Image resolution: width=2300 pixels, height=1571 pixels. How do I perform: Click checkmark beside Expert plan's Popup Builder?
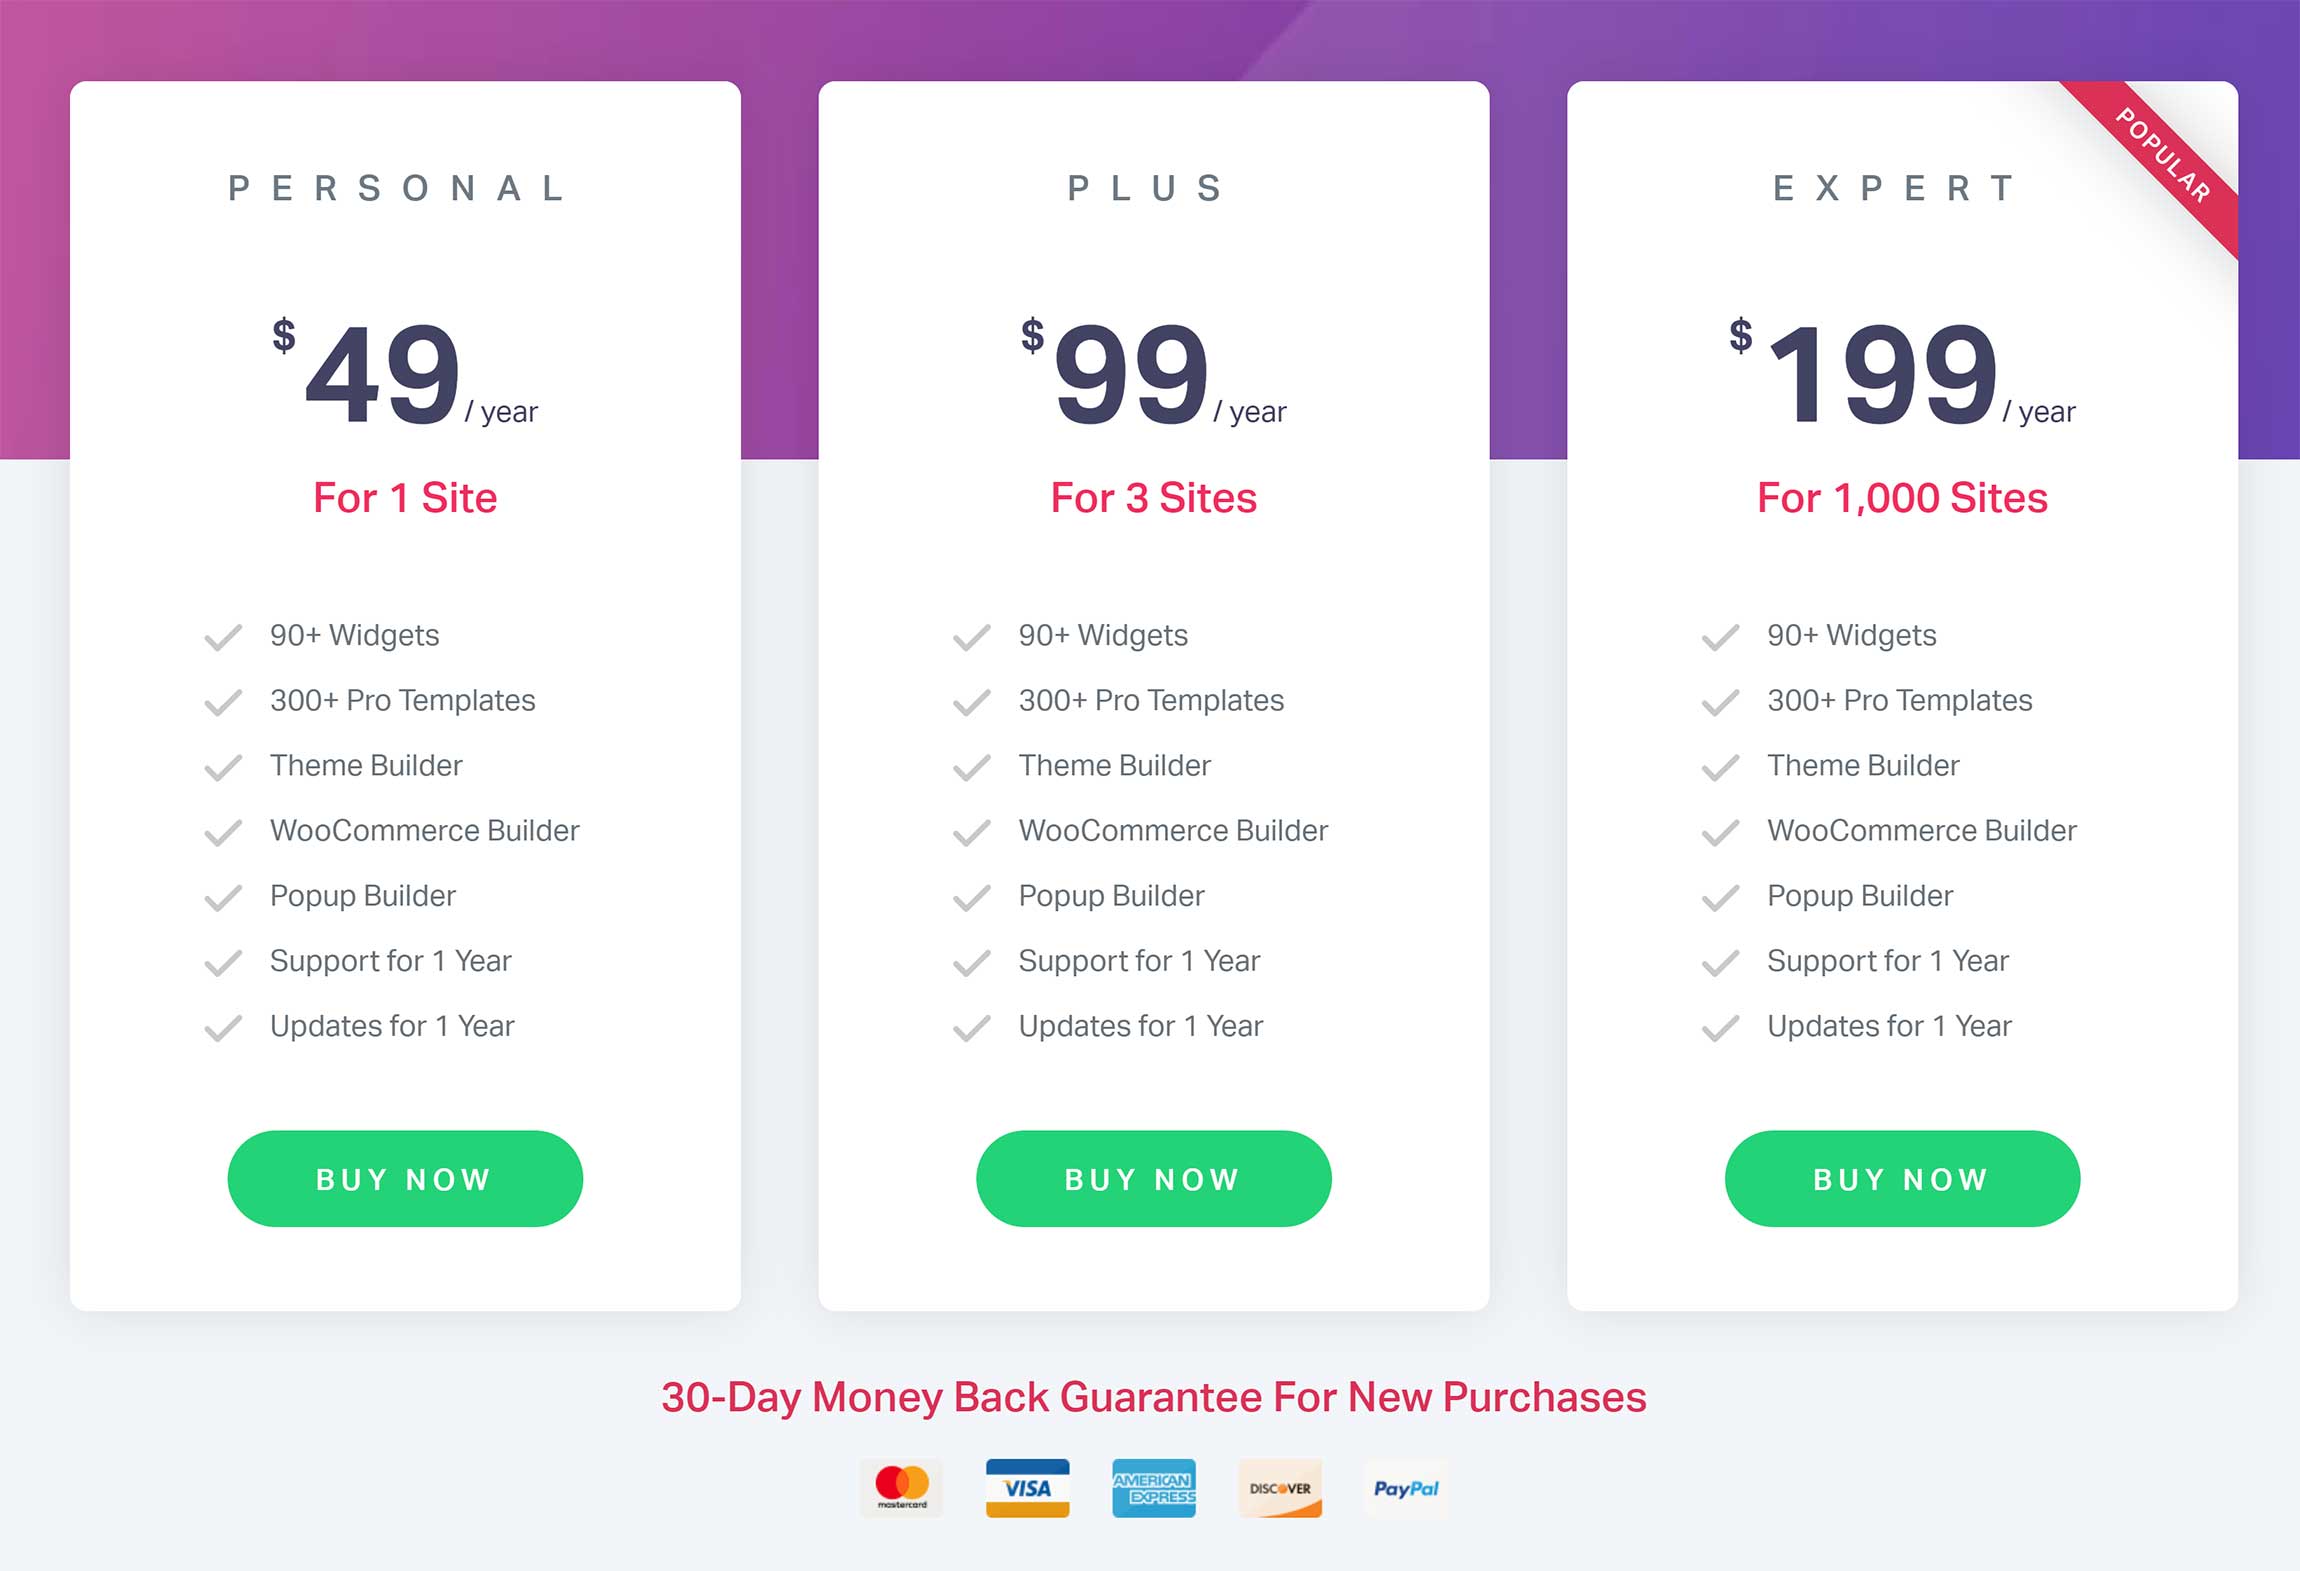tap(1720, 897)
